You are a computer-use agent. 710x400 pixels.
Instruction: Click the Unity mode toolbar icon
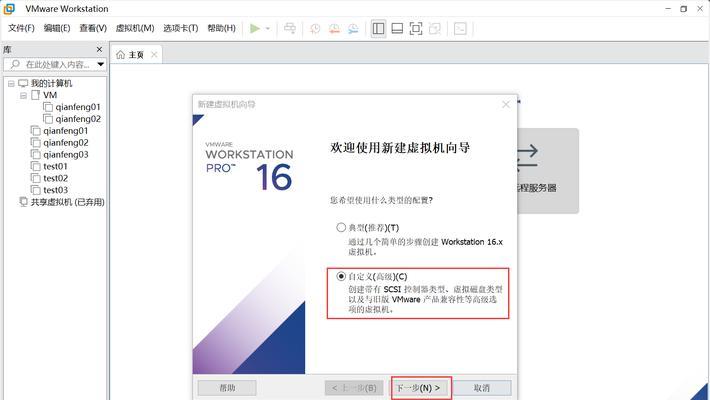[x=435, y=29]
